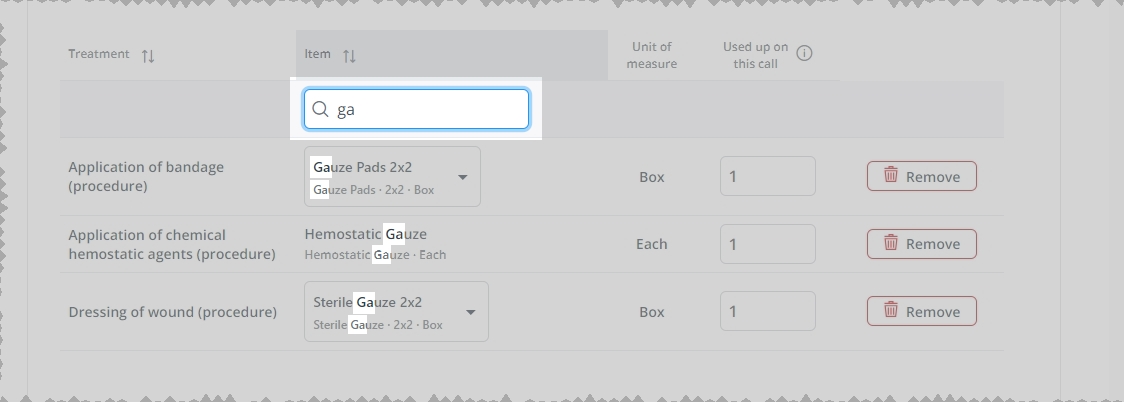Click the Dressing of wound treatment text
Image resolution: width=1124 pixels, height=402 pixels.
[x=173, y=312]
